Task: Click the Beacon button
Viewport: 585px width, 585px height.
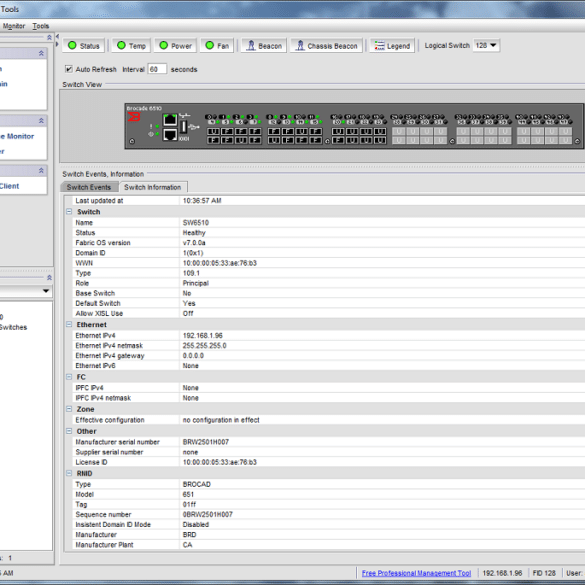Action: coord(264,46)
